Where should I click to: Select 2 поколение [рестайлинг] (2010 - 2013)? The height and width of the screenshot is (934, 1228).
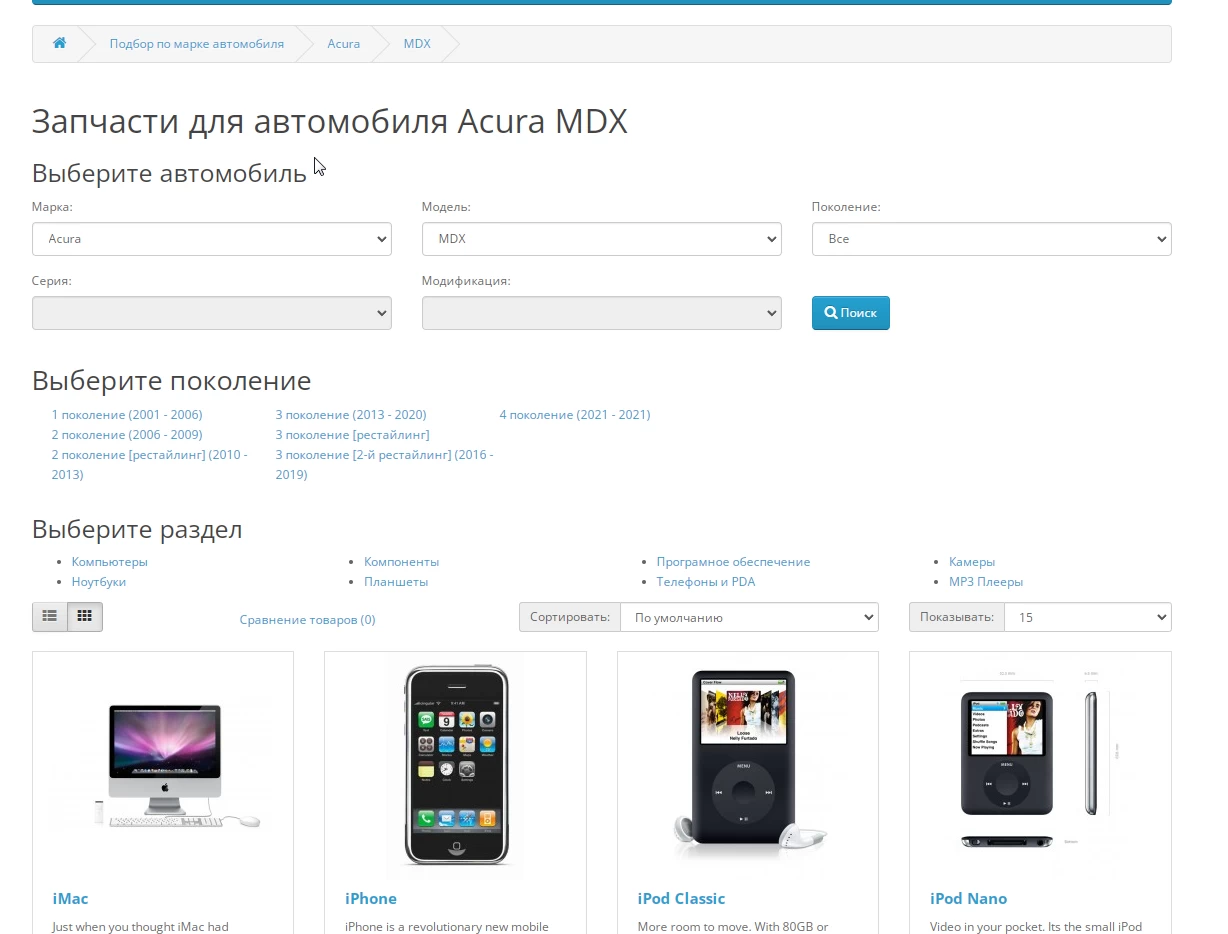point(150,465)
